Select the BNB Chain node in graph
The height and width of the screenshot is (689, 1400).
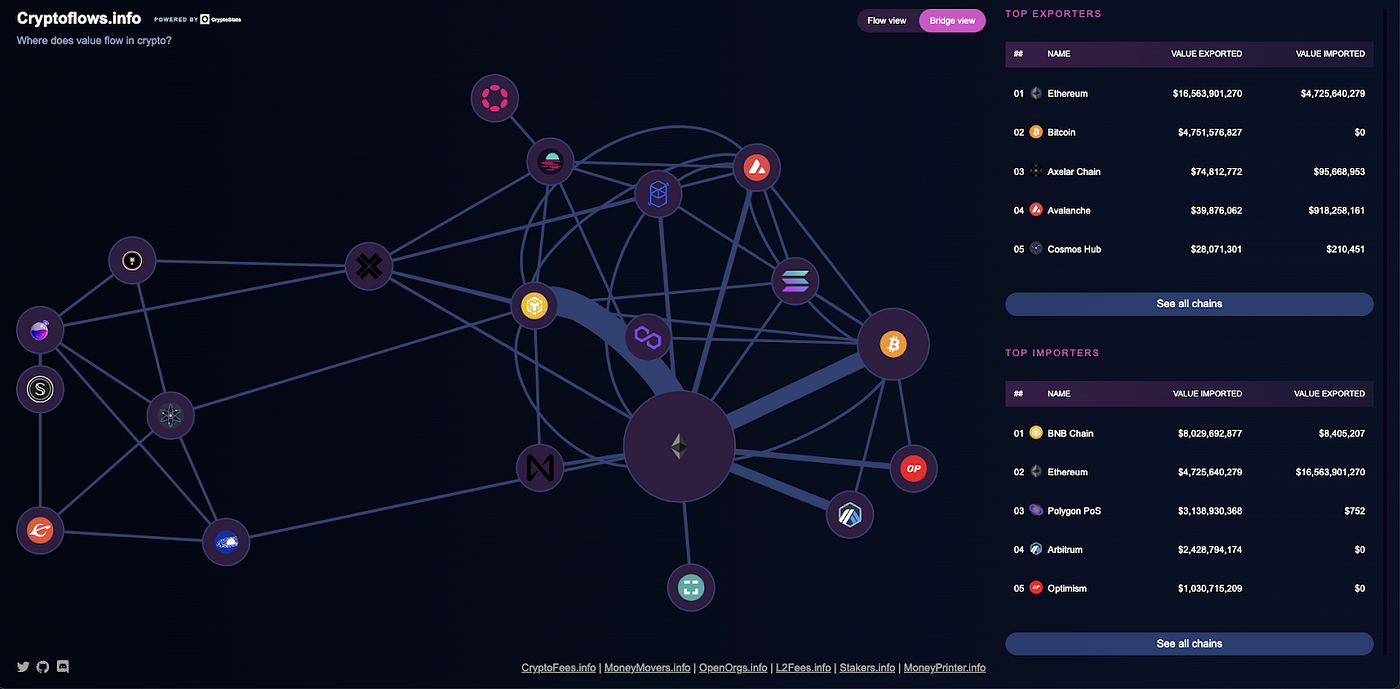[534, 305]
